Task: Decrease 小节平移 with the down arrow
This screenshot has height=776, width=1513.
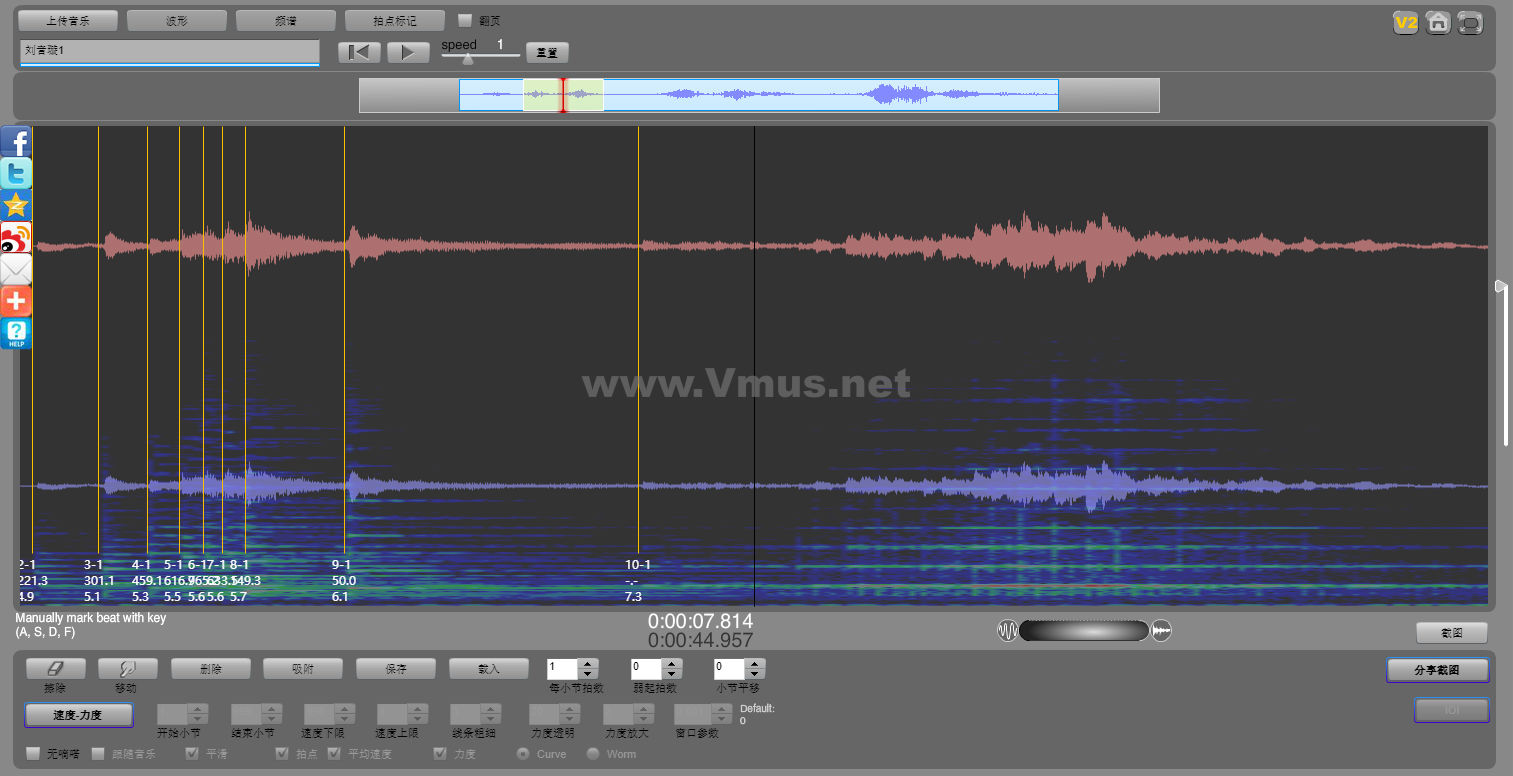Action: coord(755,674)
